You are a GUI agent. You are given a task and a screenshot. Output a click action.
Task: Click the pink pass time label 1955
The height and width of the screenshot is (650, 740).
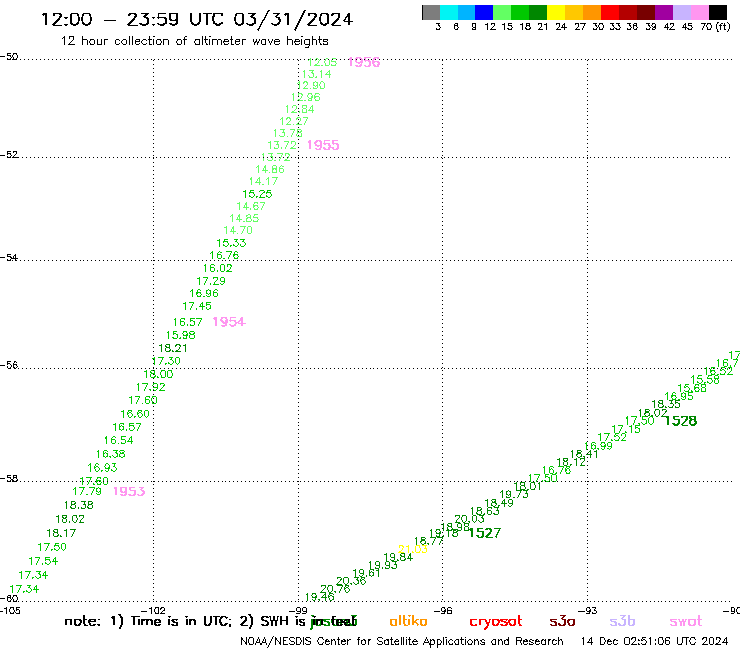point(323,145)
